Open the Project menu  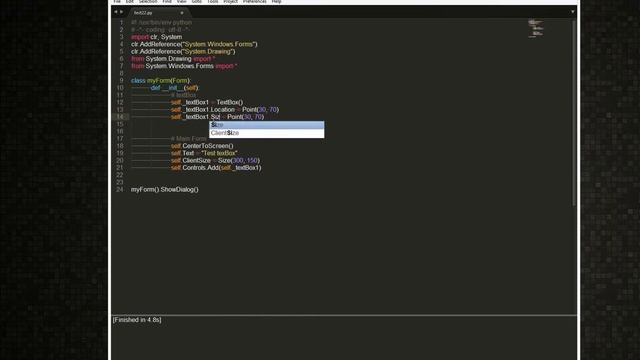(231, 2)
